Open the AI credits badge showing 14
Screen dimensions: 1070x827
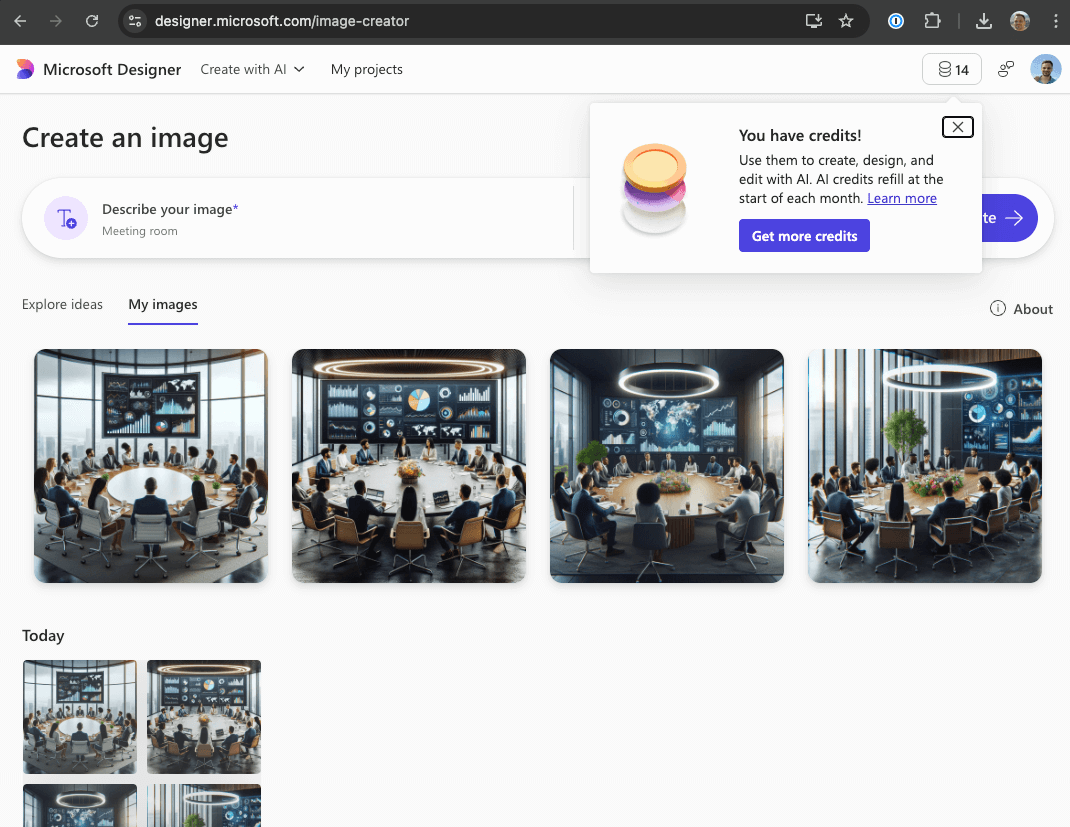(x=950, y=69)
